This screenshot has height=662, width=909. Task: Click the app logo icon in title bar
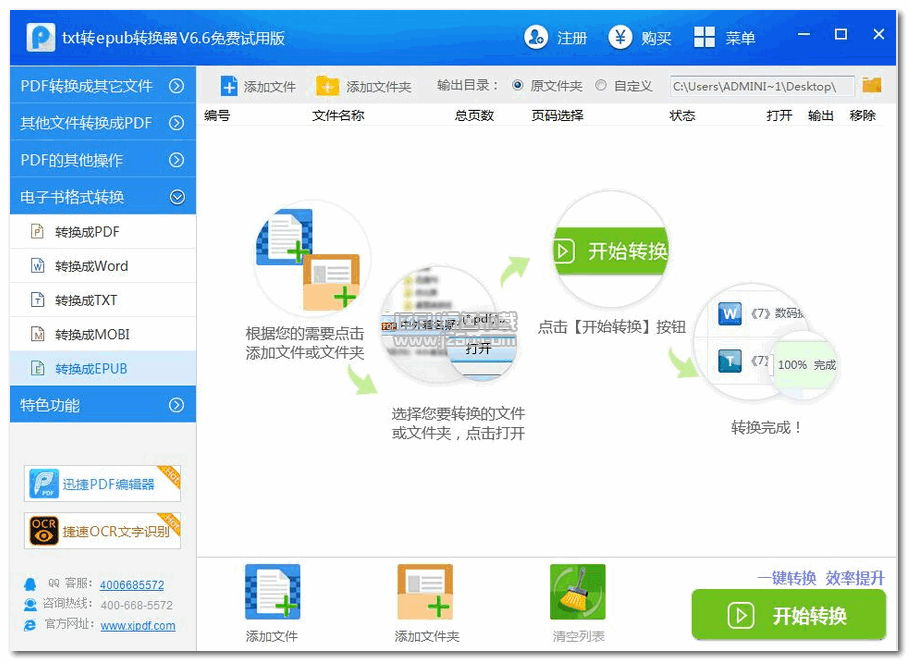tap(41, 38)
